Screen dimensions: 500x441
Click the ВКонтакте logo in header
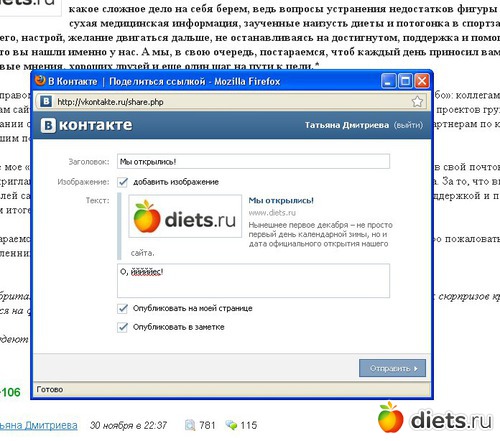tap(86, 125)
